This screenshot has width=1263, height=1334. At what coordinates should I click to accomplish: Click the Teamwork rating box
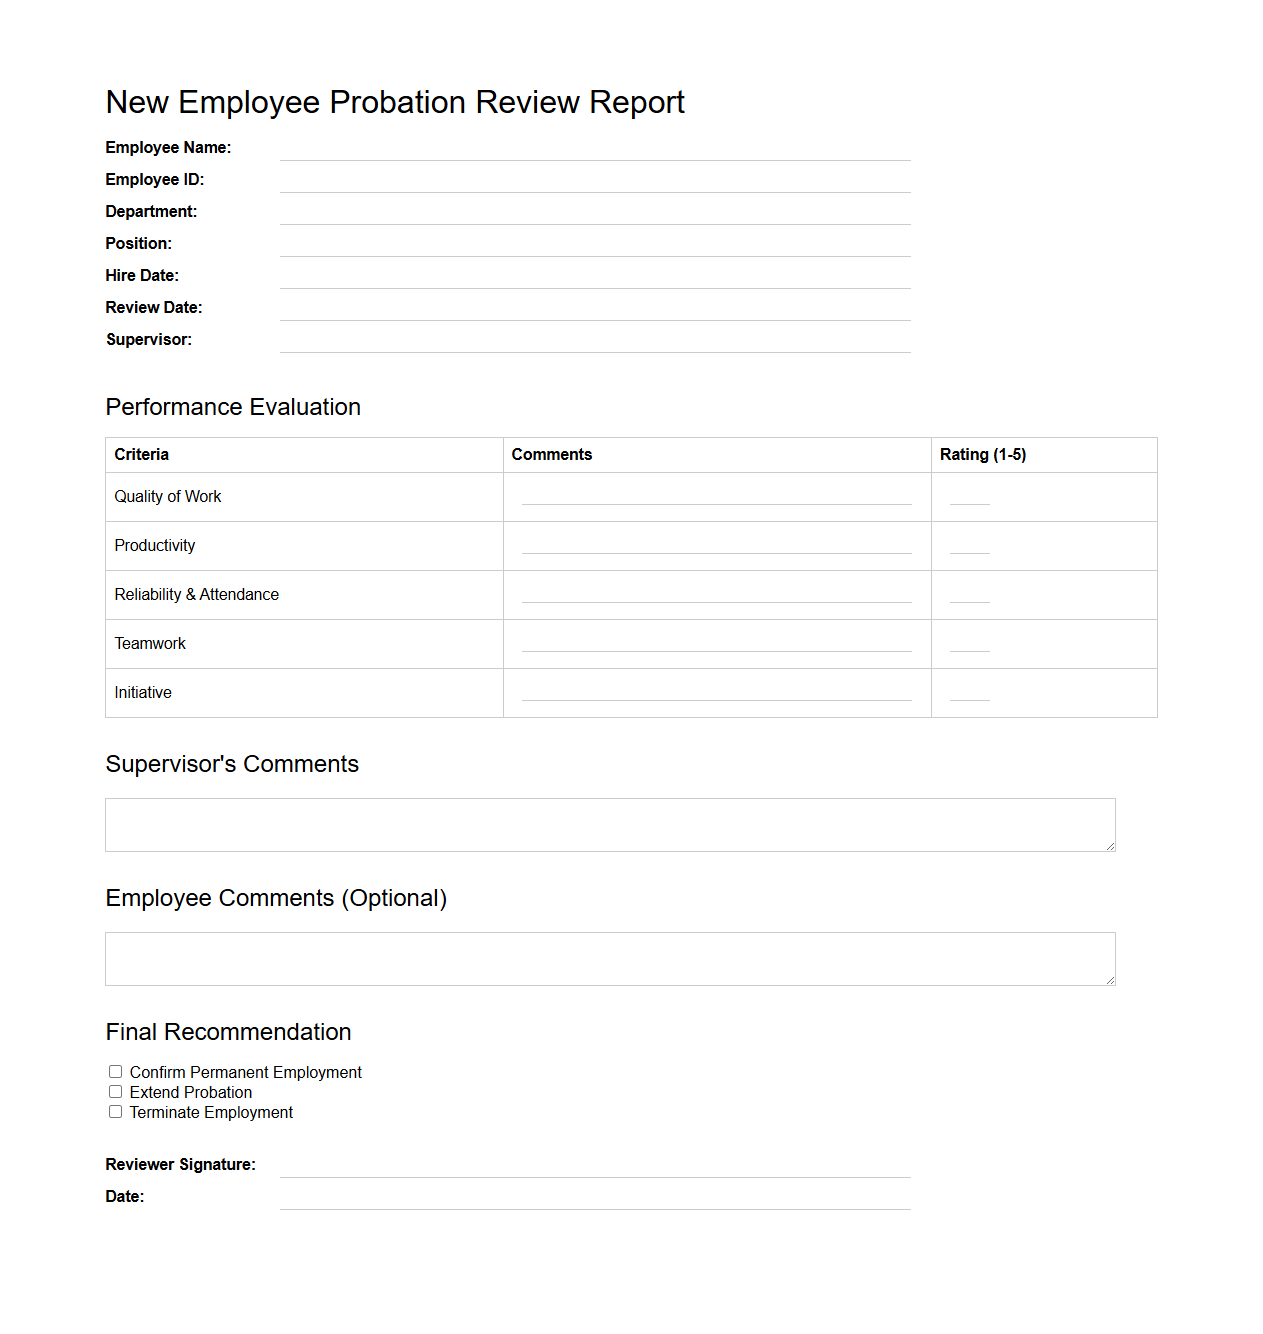click(968, 648)
